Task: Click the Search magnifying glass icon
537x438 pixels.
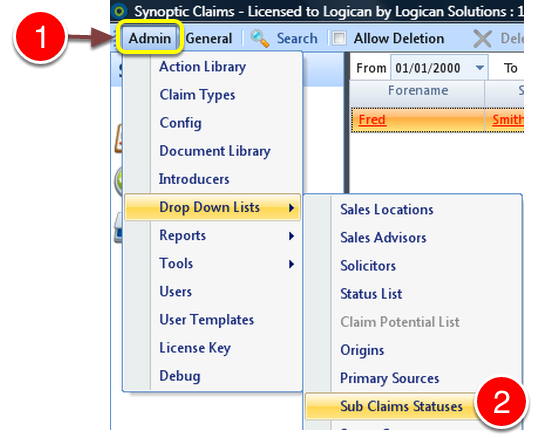Action: tap(260, 38)
